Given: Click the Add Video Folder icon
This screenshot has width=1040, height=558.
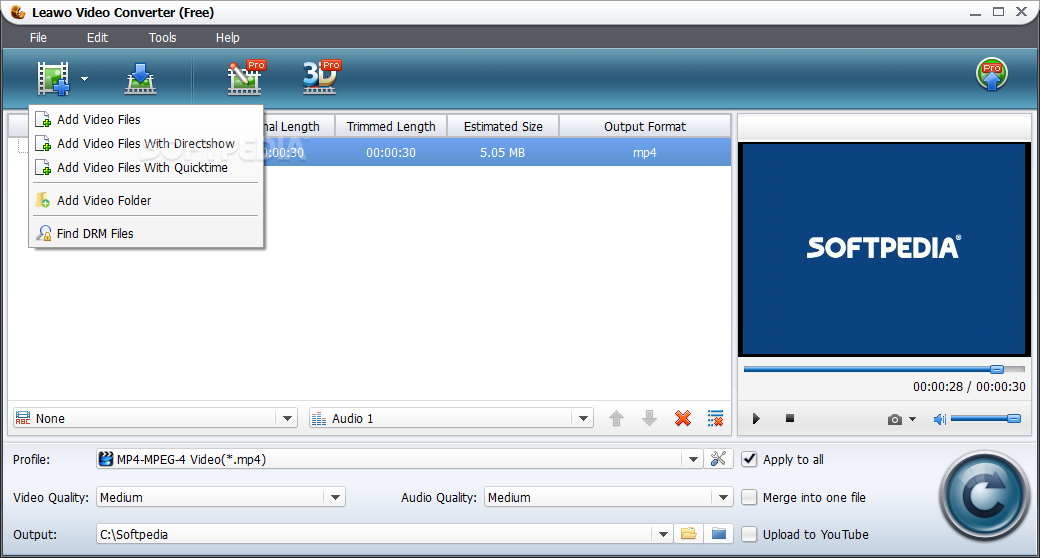Looking at the screenshot, I should (43, 200).
